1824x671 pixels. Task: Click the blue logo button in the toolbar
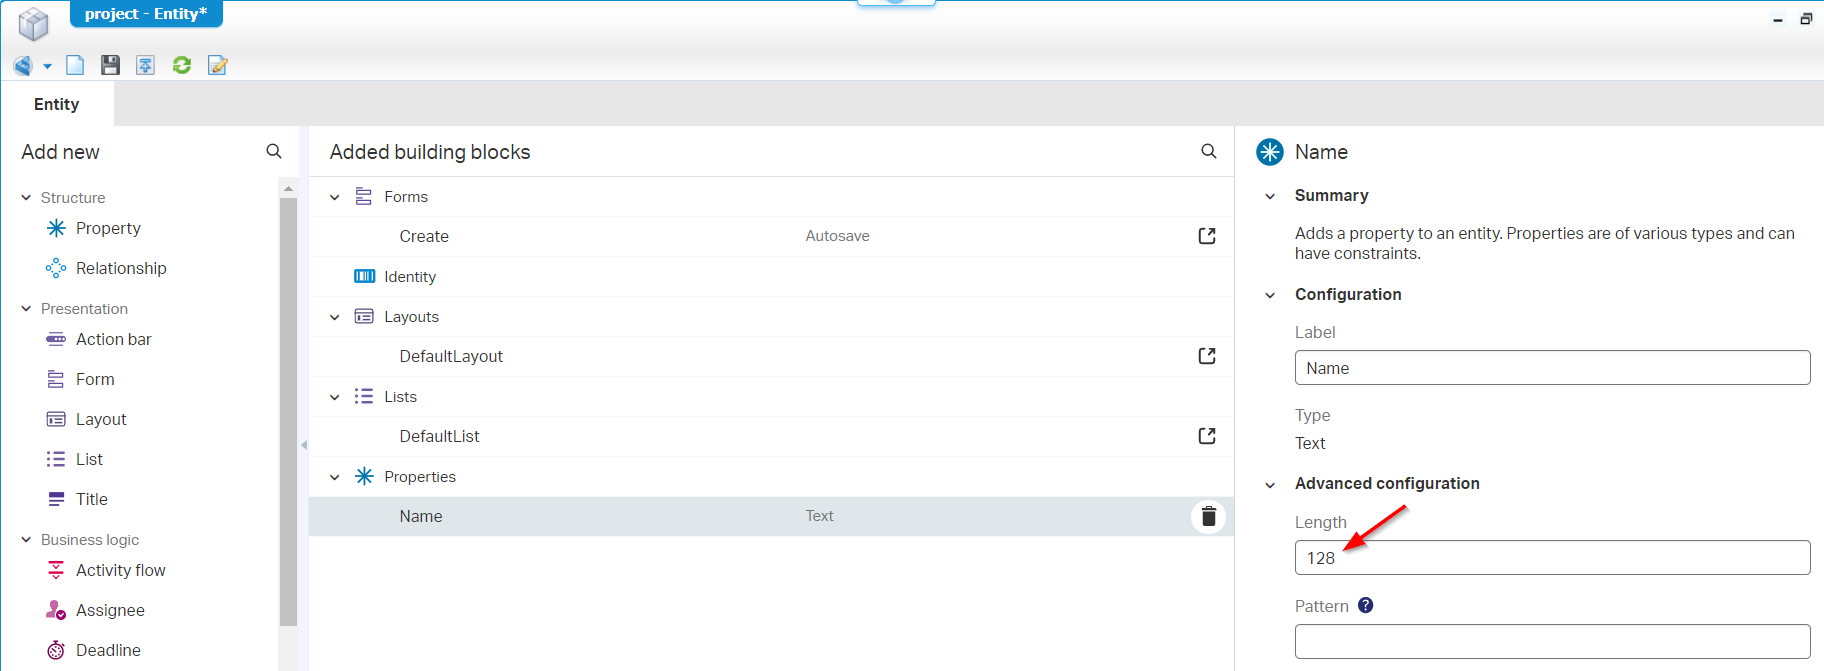23,66
